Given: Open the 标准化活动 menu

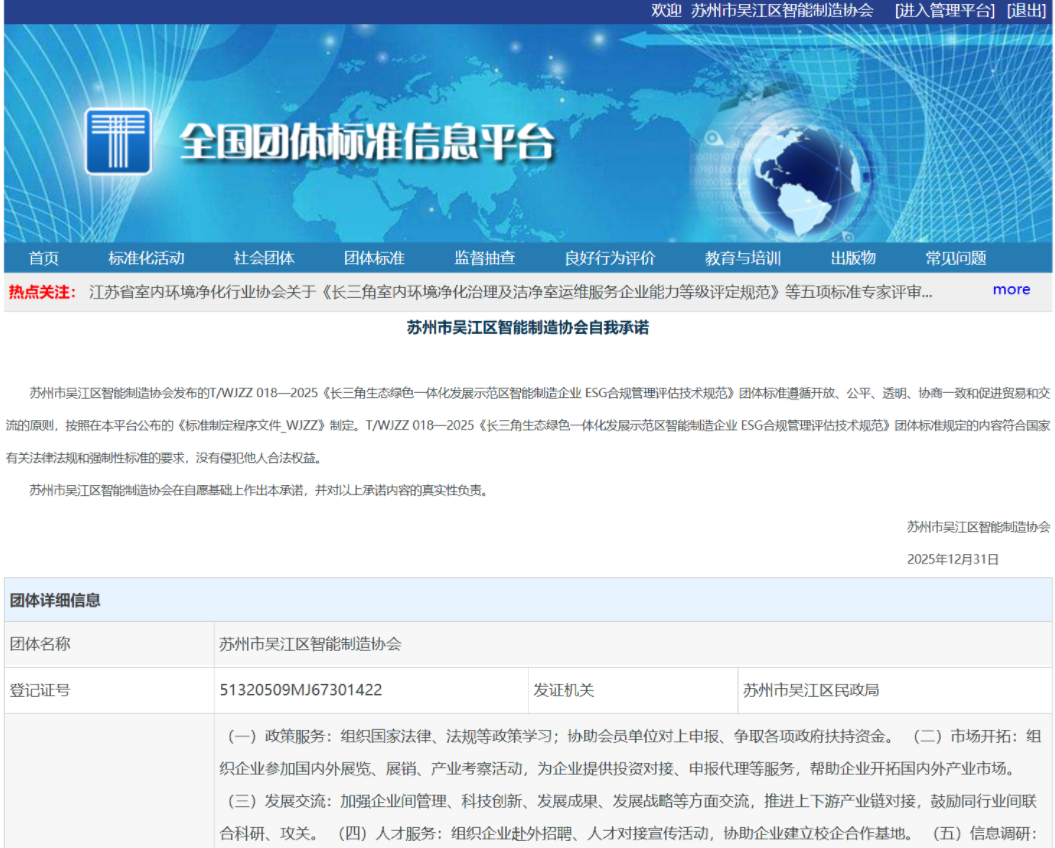Looking at the screenshot, I should pyautogui.click(x=146, y=257).
